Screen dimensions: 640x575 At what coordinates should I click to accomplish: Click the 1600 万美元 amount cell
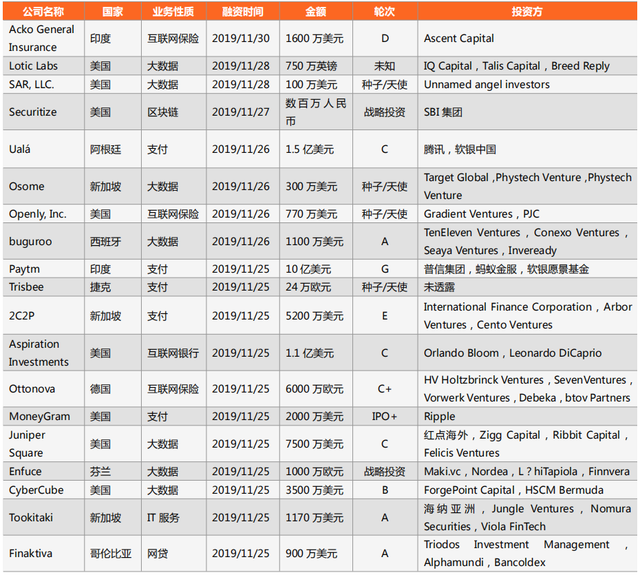(314, 38)
